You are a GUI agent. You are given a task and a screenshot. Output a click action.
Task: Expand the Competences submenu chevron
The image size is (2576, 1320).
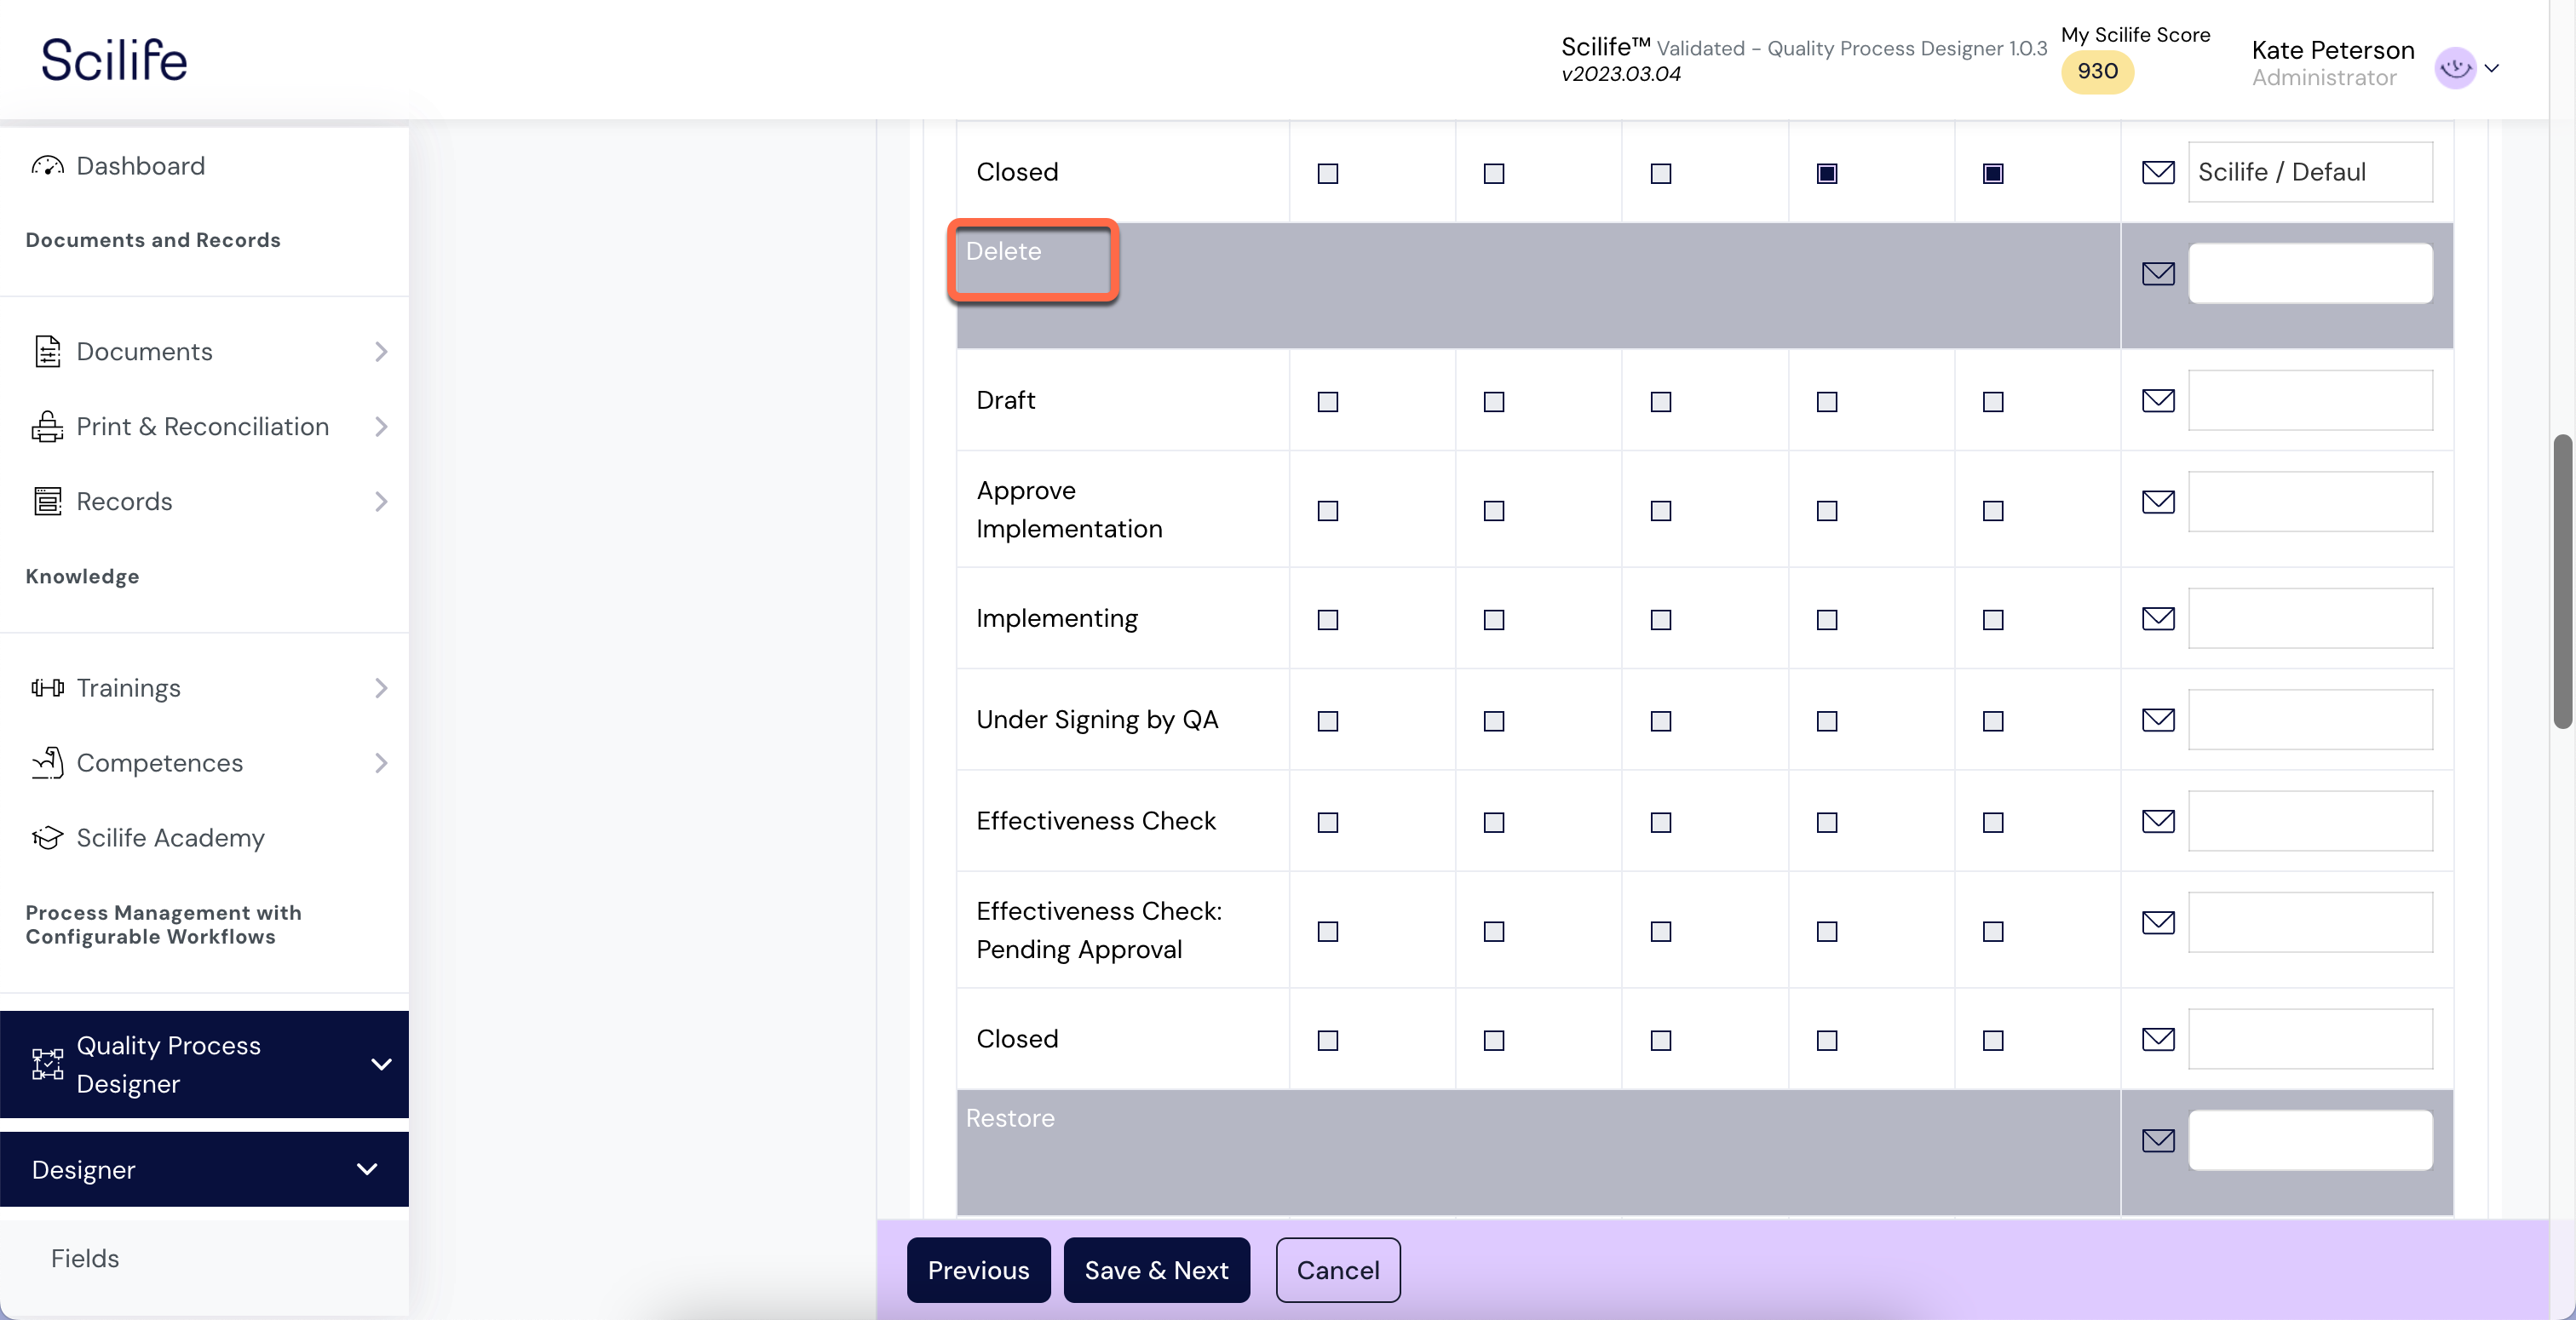click(x=381, y=763)
